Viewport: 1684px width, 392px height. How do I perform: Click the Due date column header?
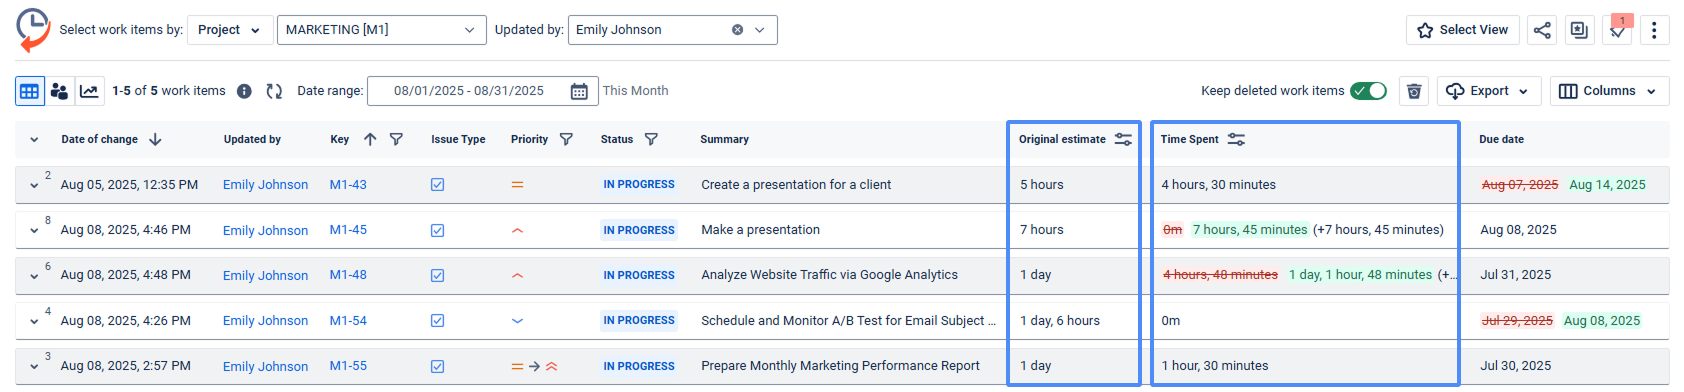point(1501,139)
